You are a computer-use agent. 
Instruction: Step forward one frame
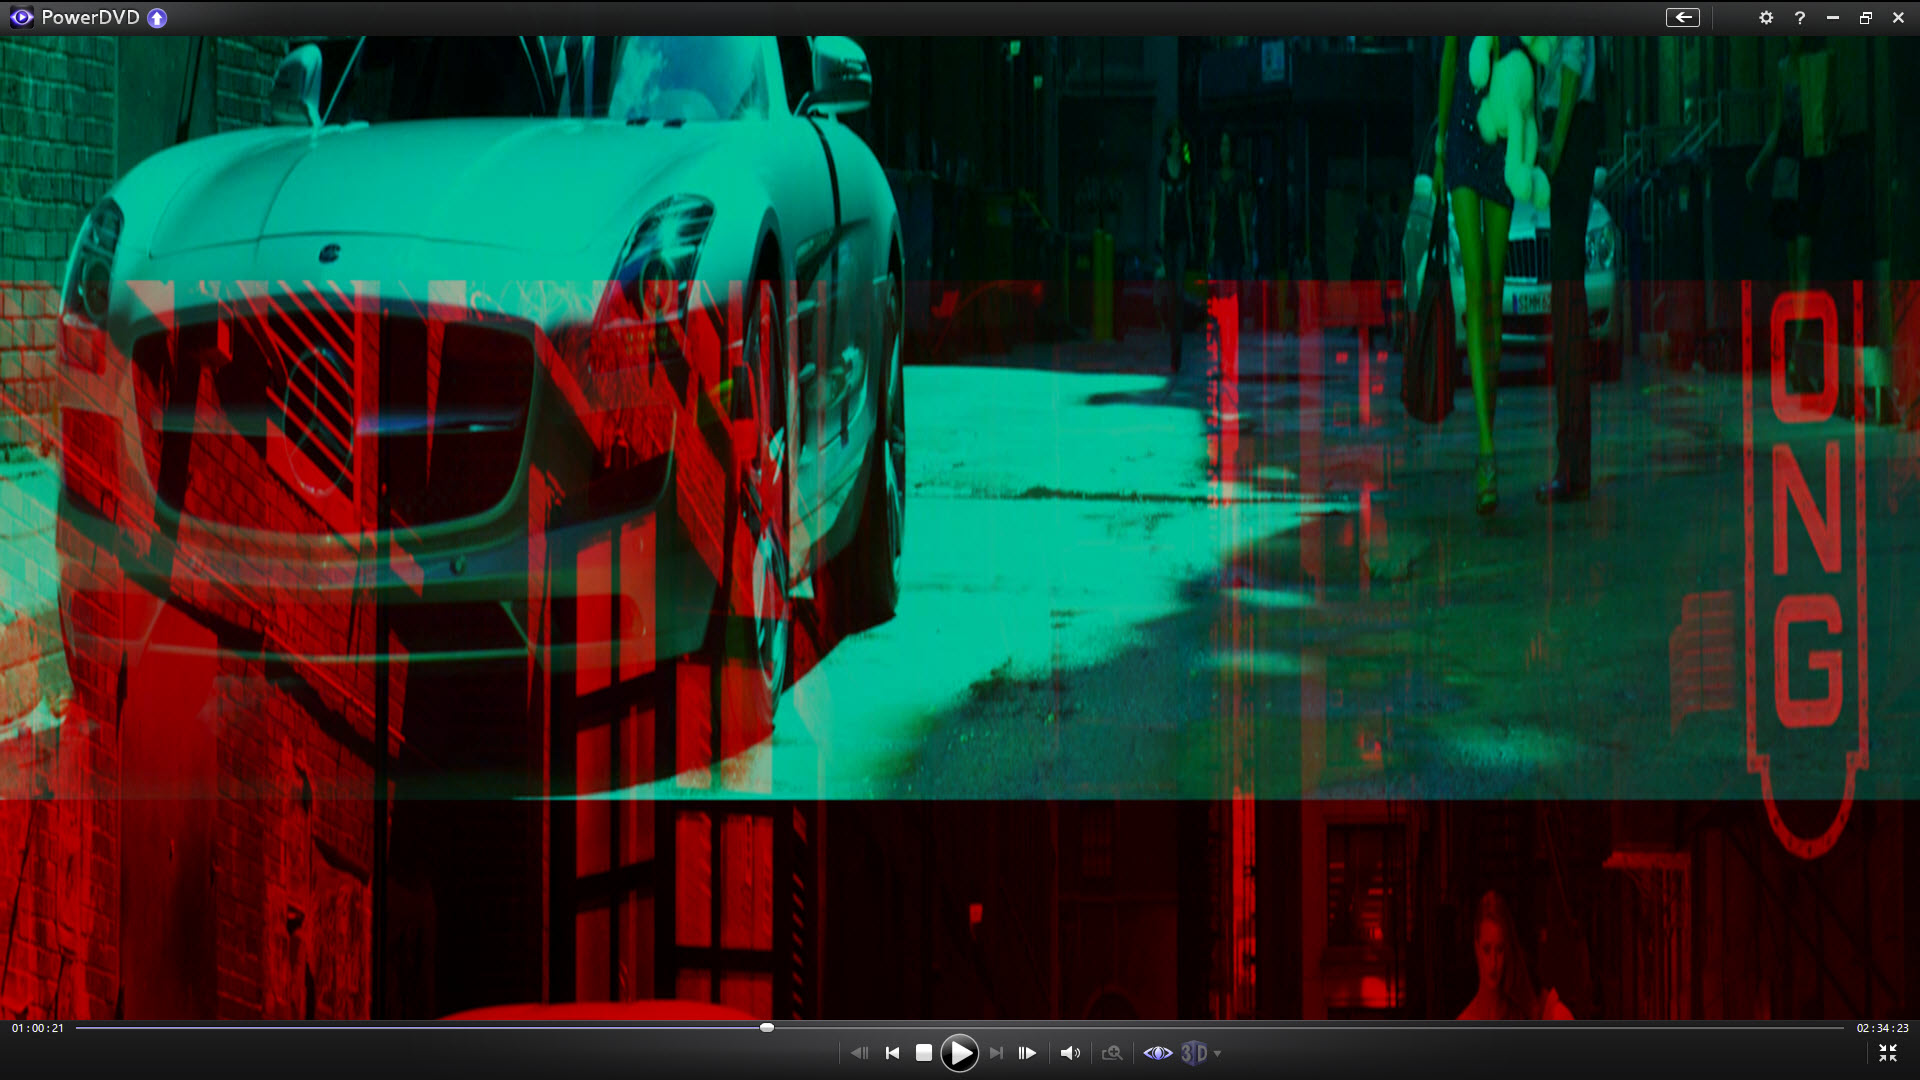[1027, 1053]
